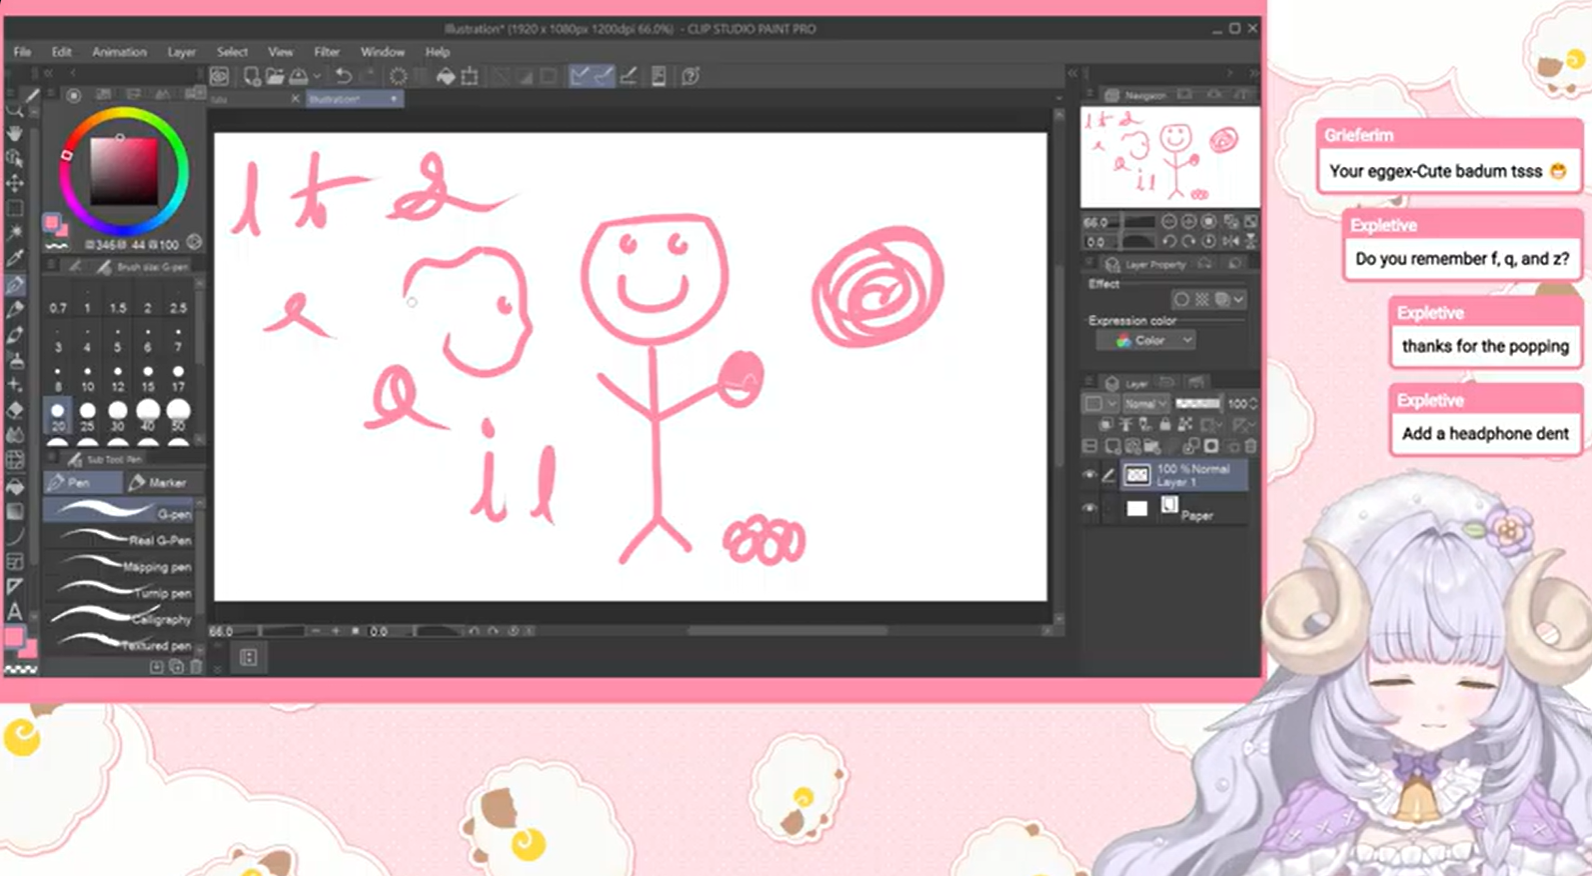Click the Open file folder icon

(274, 76)
